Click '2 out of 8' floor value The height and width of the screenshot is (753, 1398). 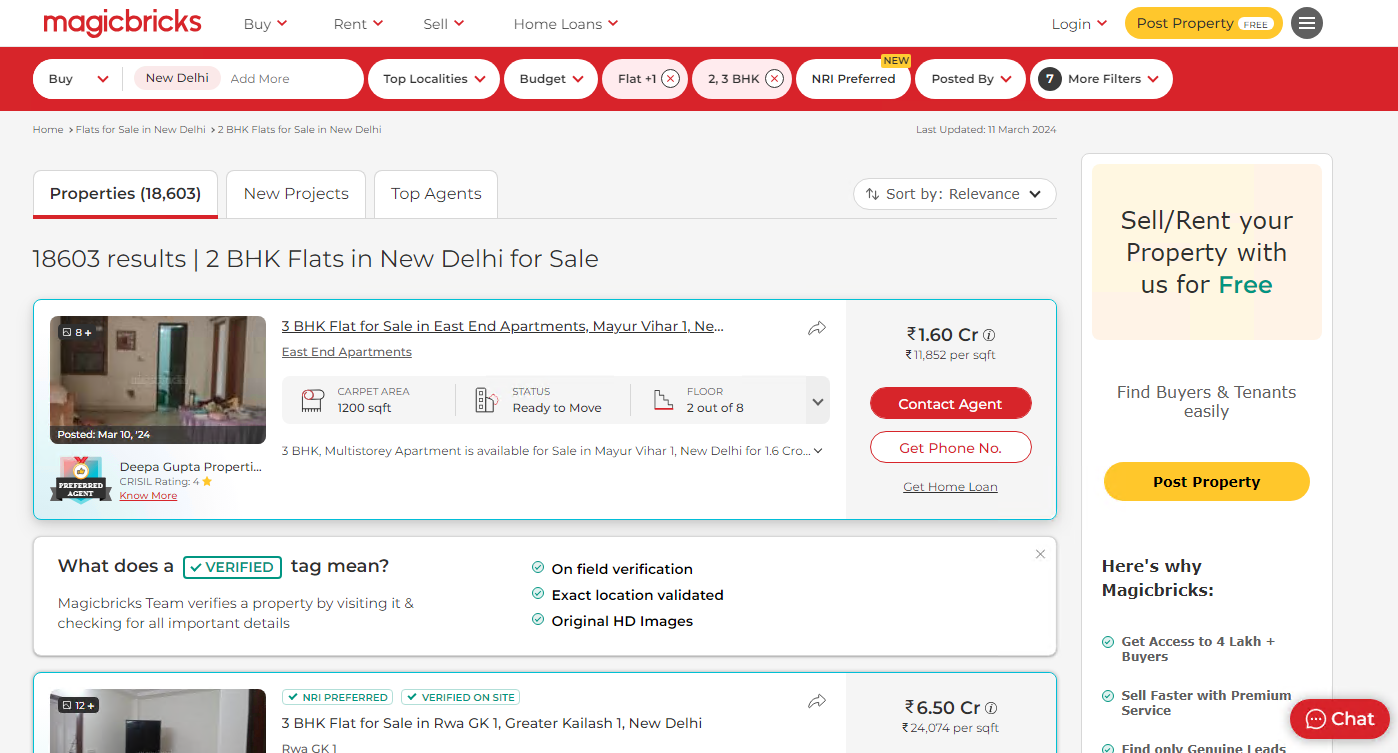(715, 408)
